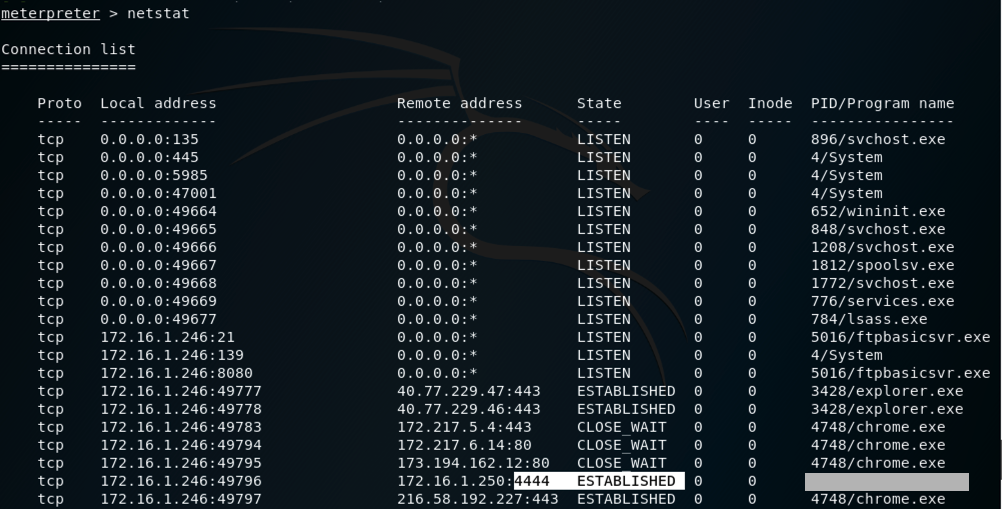Image resolution: width=1002 pixels, height=509 pixels.
Task: Click 5016/ftpbasicsvr.exe on port 21 row
Action: click(x=900, y=337)
